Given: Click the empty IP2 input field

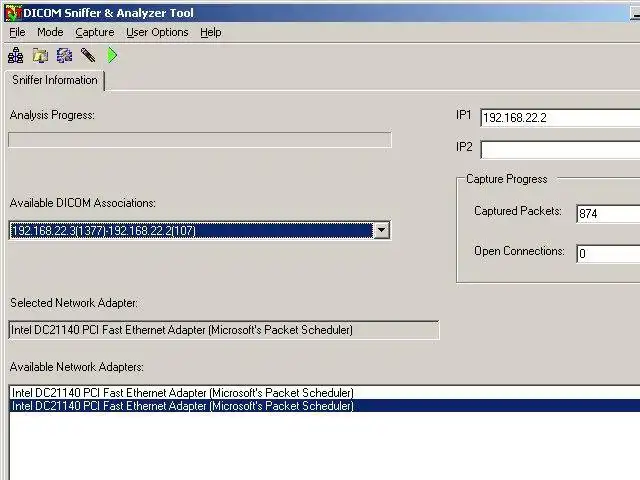Looking at the screenshot, I should (x=560, y=149).
